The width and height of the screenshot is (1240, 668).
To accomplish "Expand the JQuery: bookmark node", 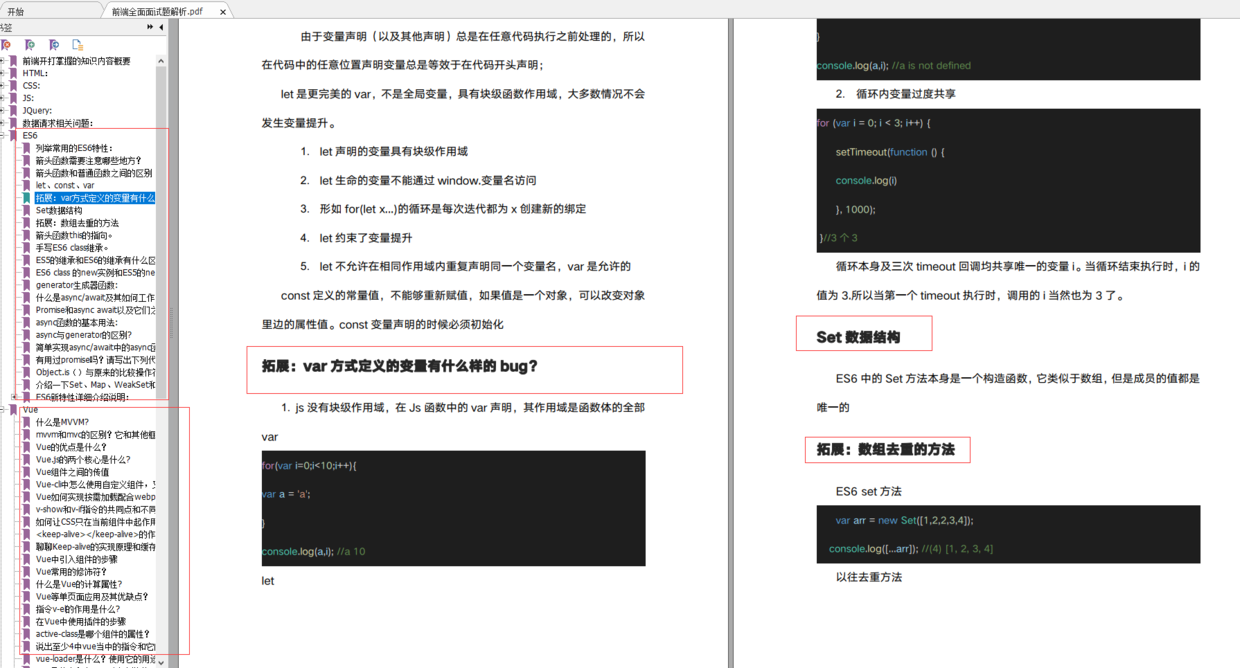I will tap(3, 110).
